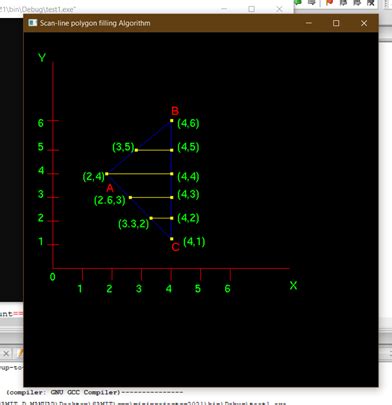Click the red vertex label "B"
This screenshot has width=392, height=405.
[175, 111]
